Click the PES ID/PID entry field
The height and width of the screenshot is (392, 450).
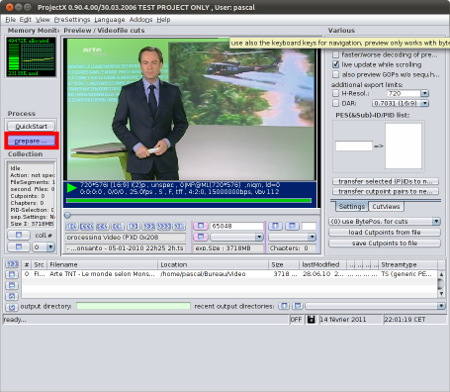(354, 146)
